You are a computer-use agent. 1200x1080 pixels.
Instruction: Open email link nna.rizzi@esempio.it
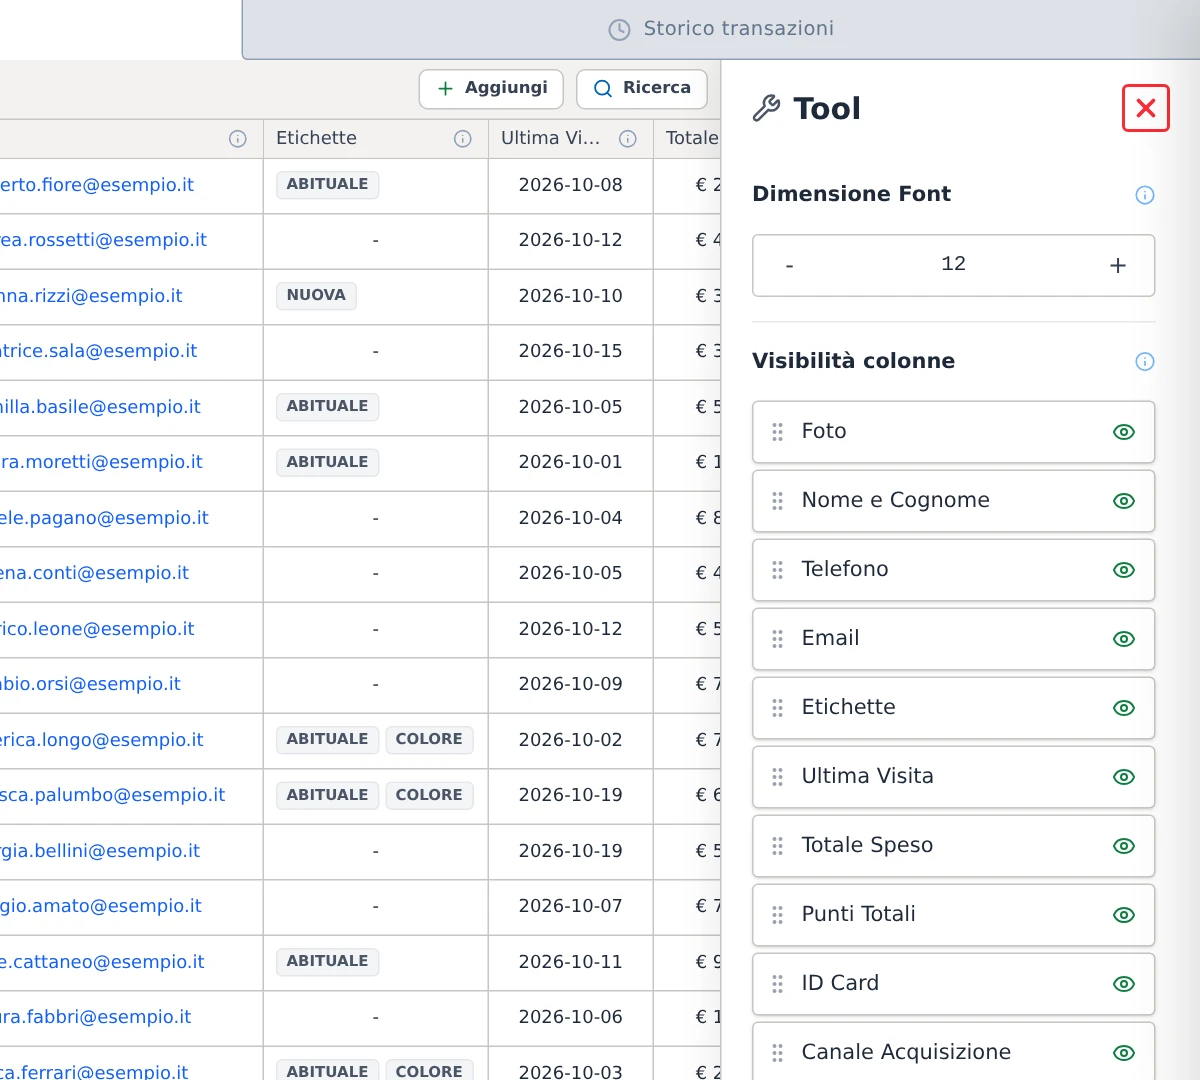pos(91,296)
